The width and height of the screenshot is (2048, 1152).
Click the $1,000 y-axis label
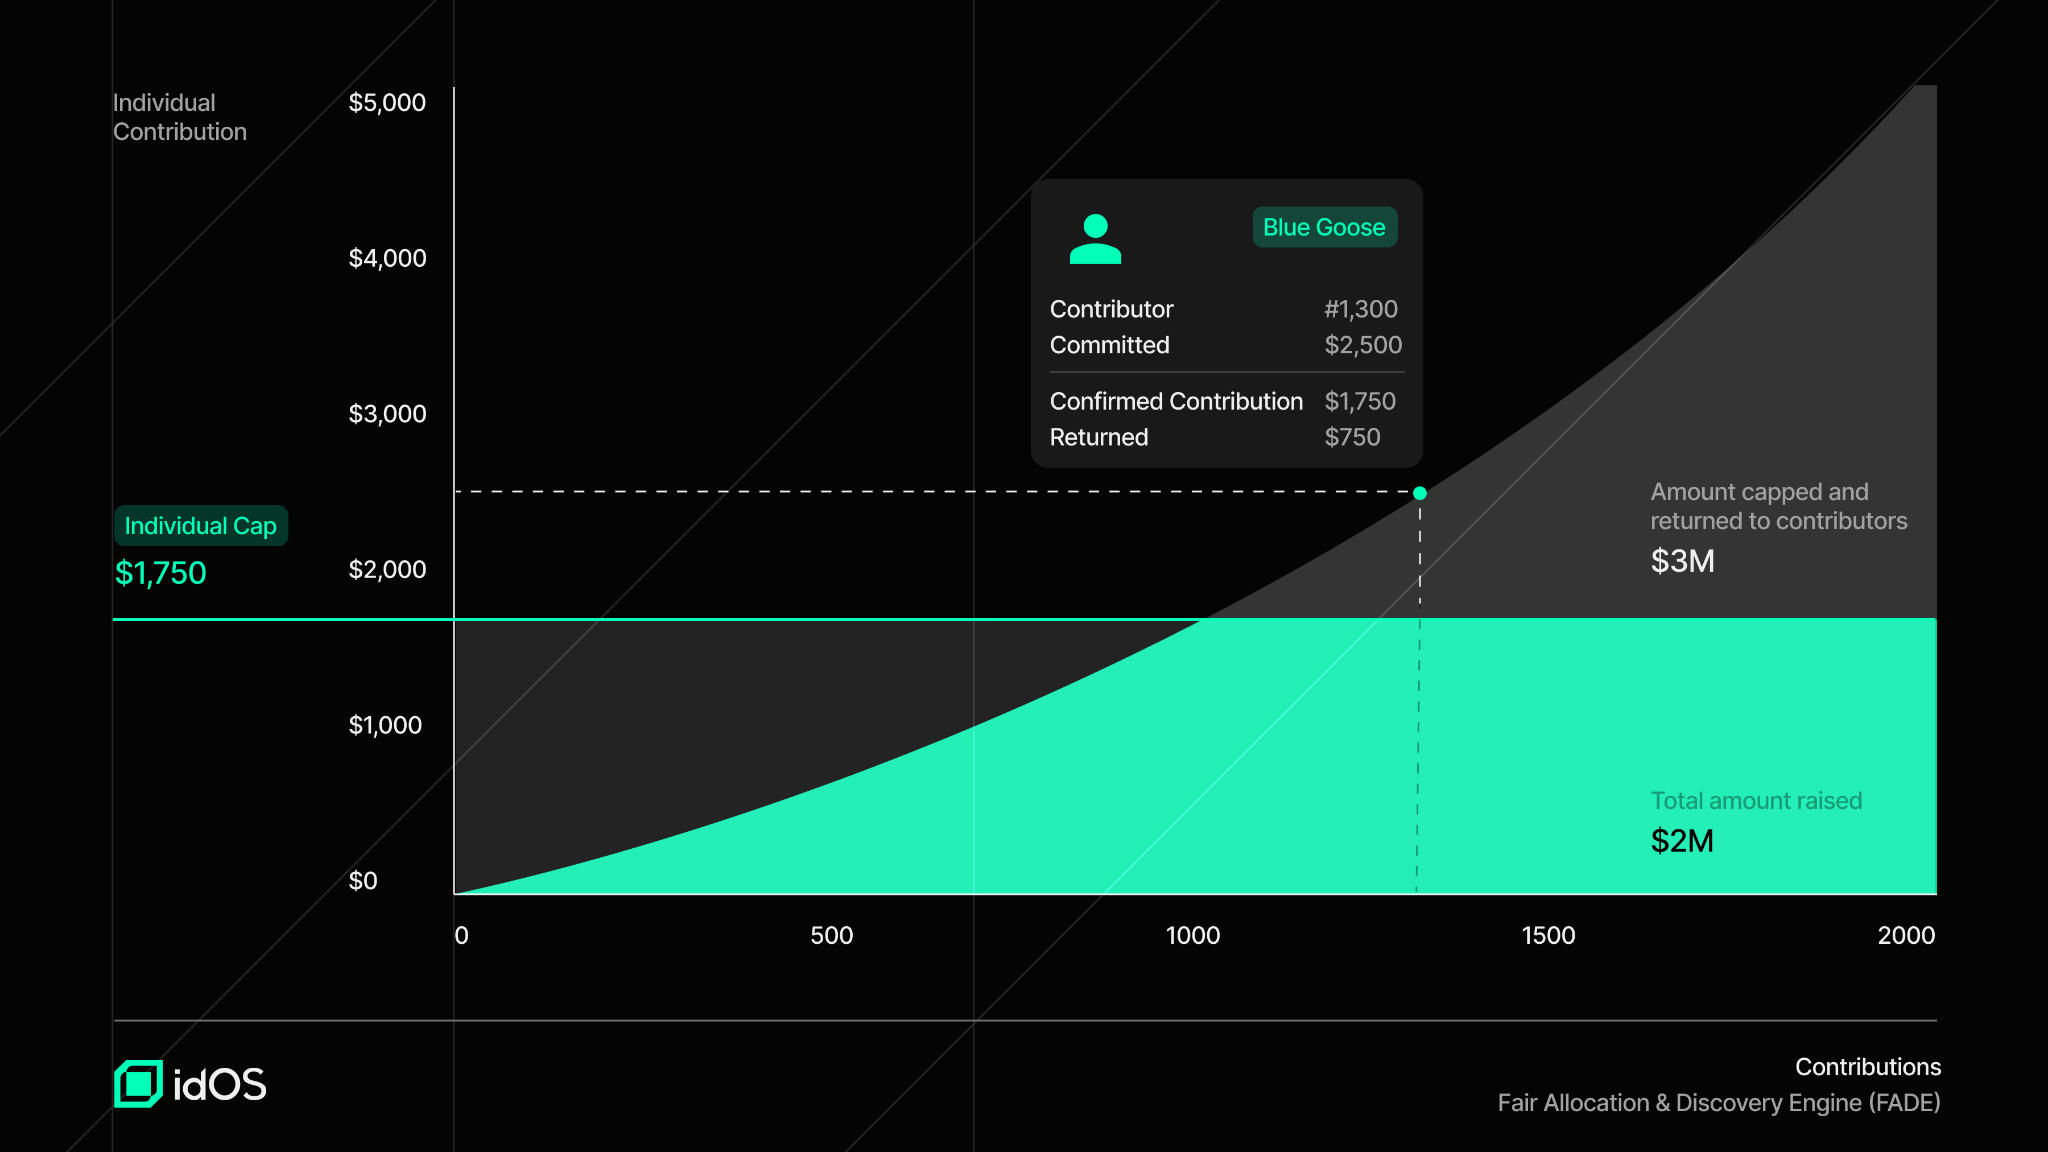pyautogui.click(x=385, y=725)
